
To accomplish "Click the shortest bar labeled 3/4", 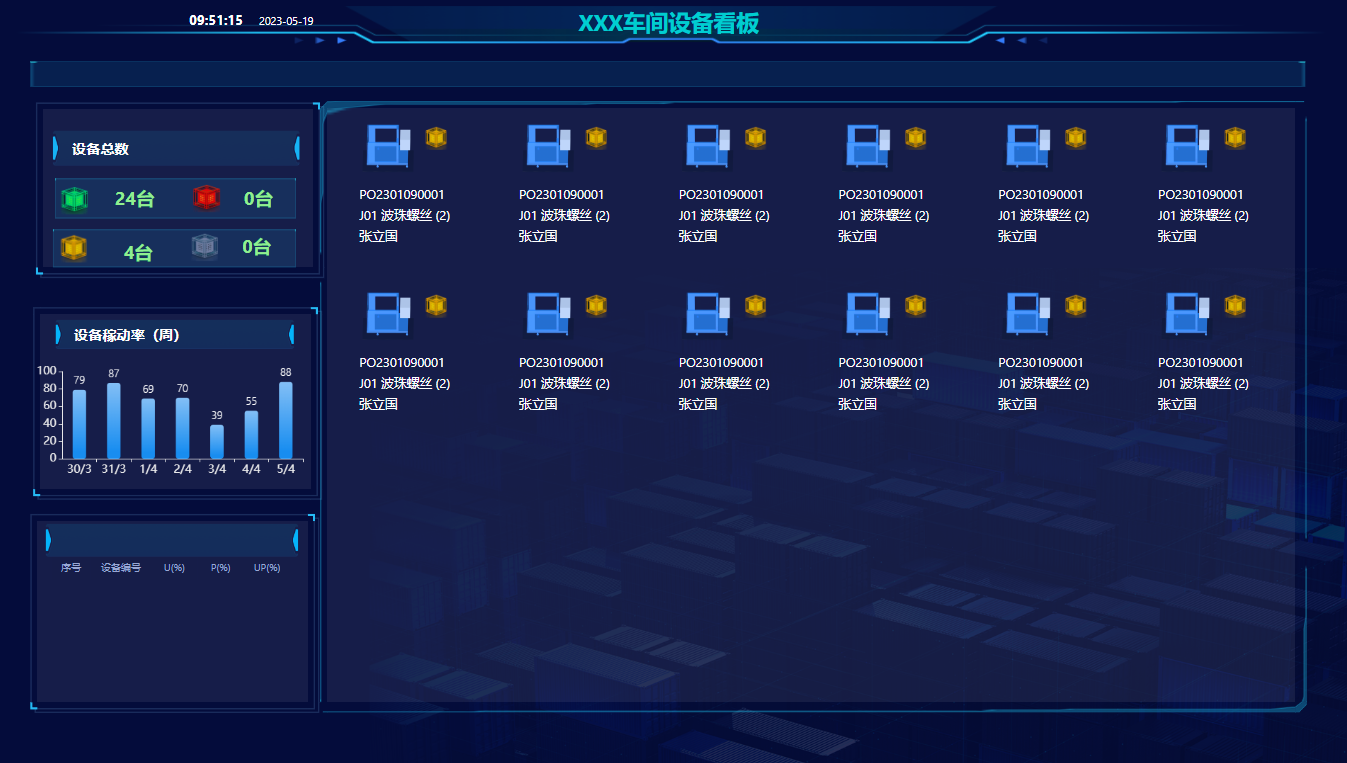I will 217,441.
